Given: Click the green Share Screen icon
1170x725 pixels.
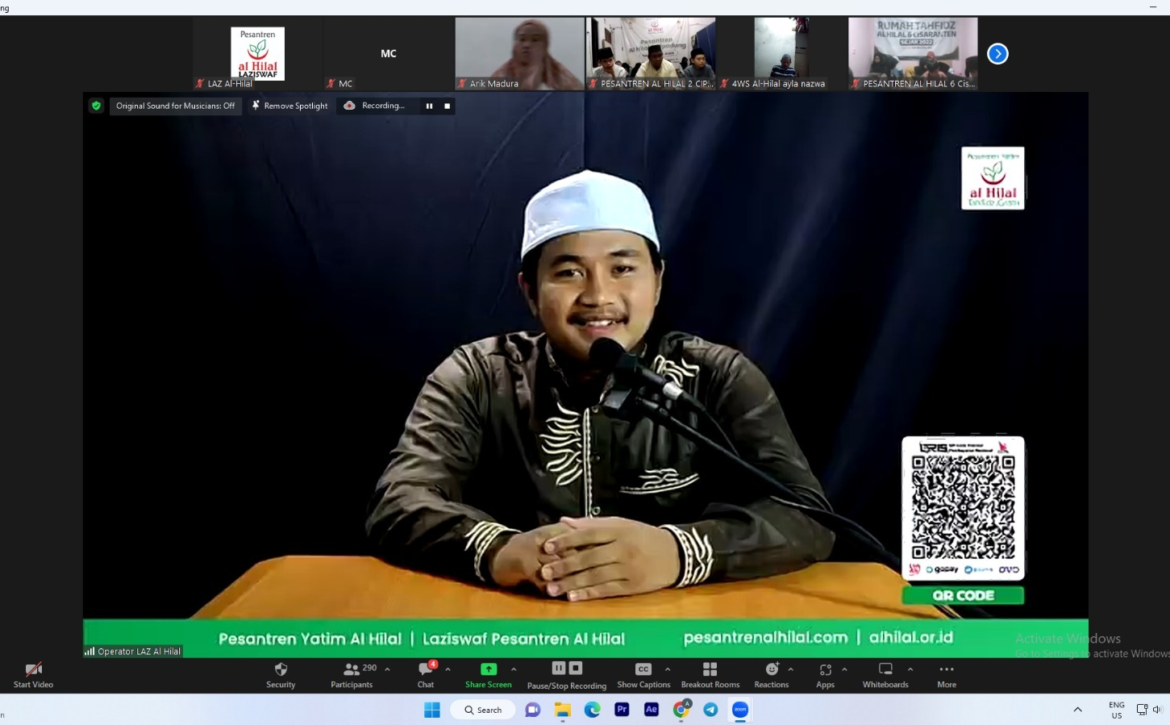Looking at the screenshot, I should tap(488, 669).
